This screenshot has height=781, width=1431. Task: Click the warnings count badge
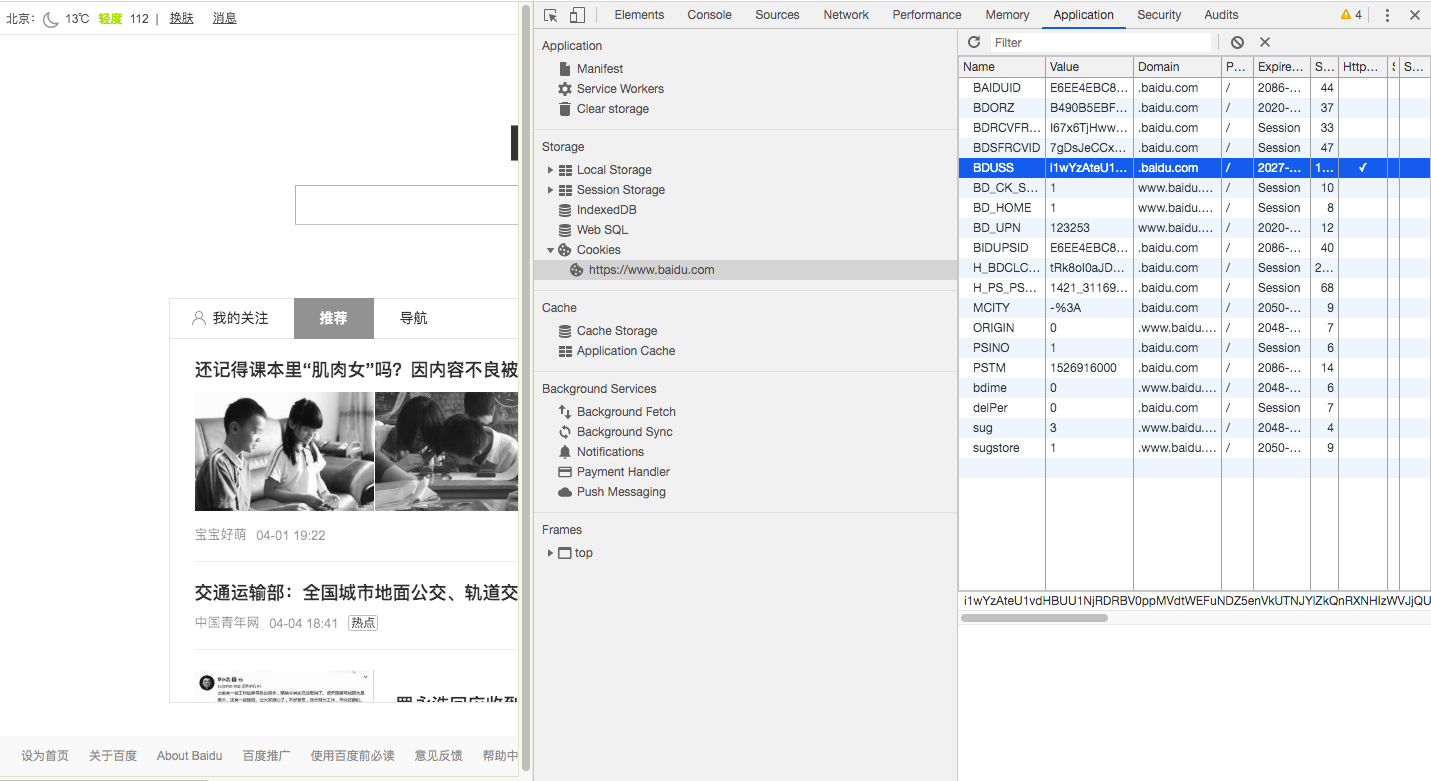click(1351, 15)
